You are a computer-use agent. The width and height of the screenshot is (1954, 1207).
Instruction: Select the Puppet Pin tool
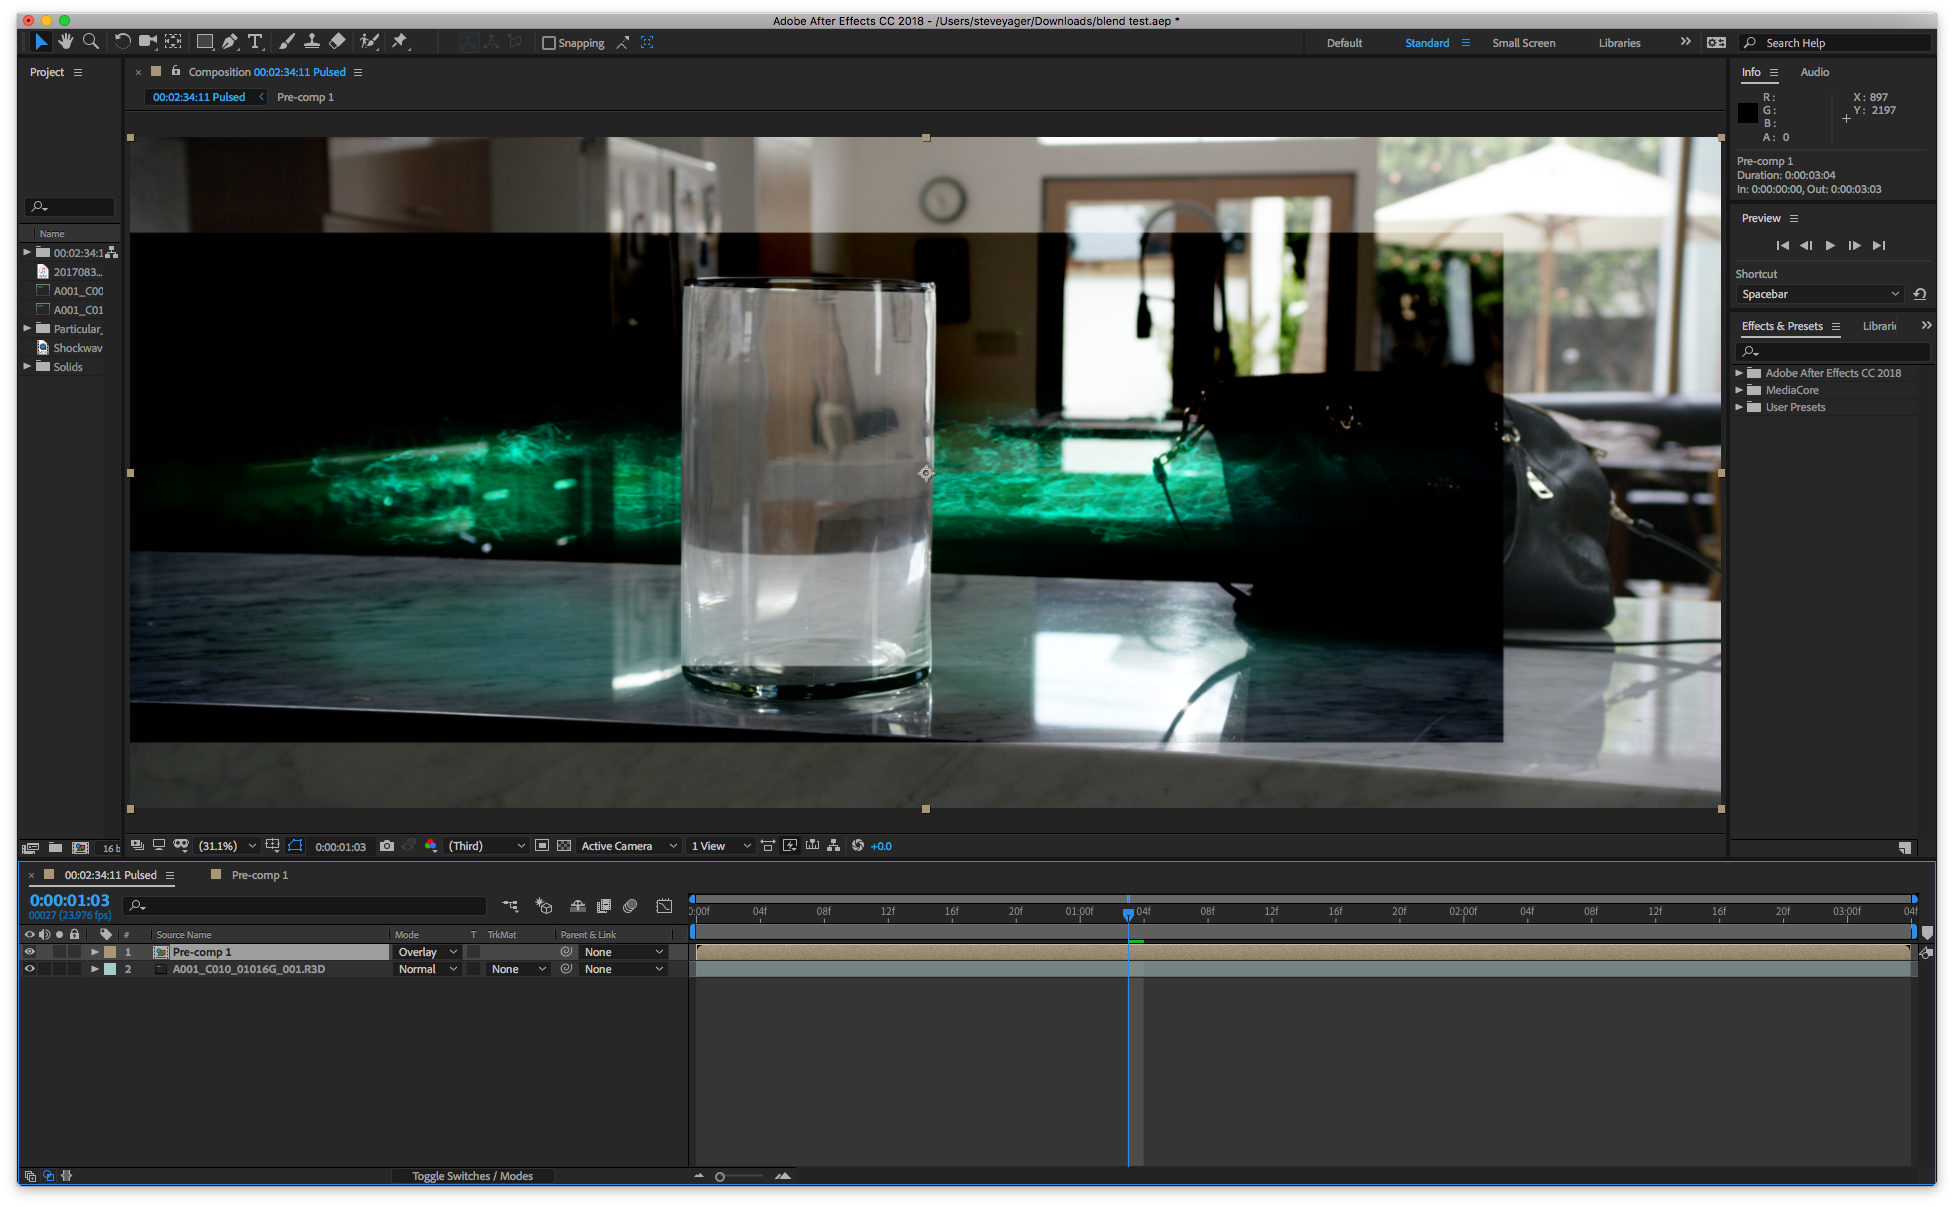coord(400,41)
